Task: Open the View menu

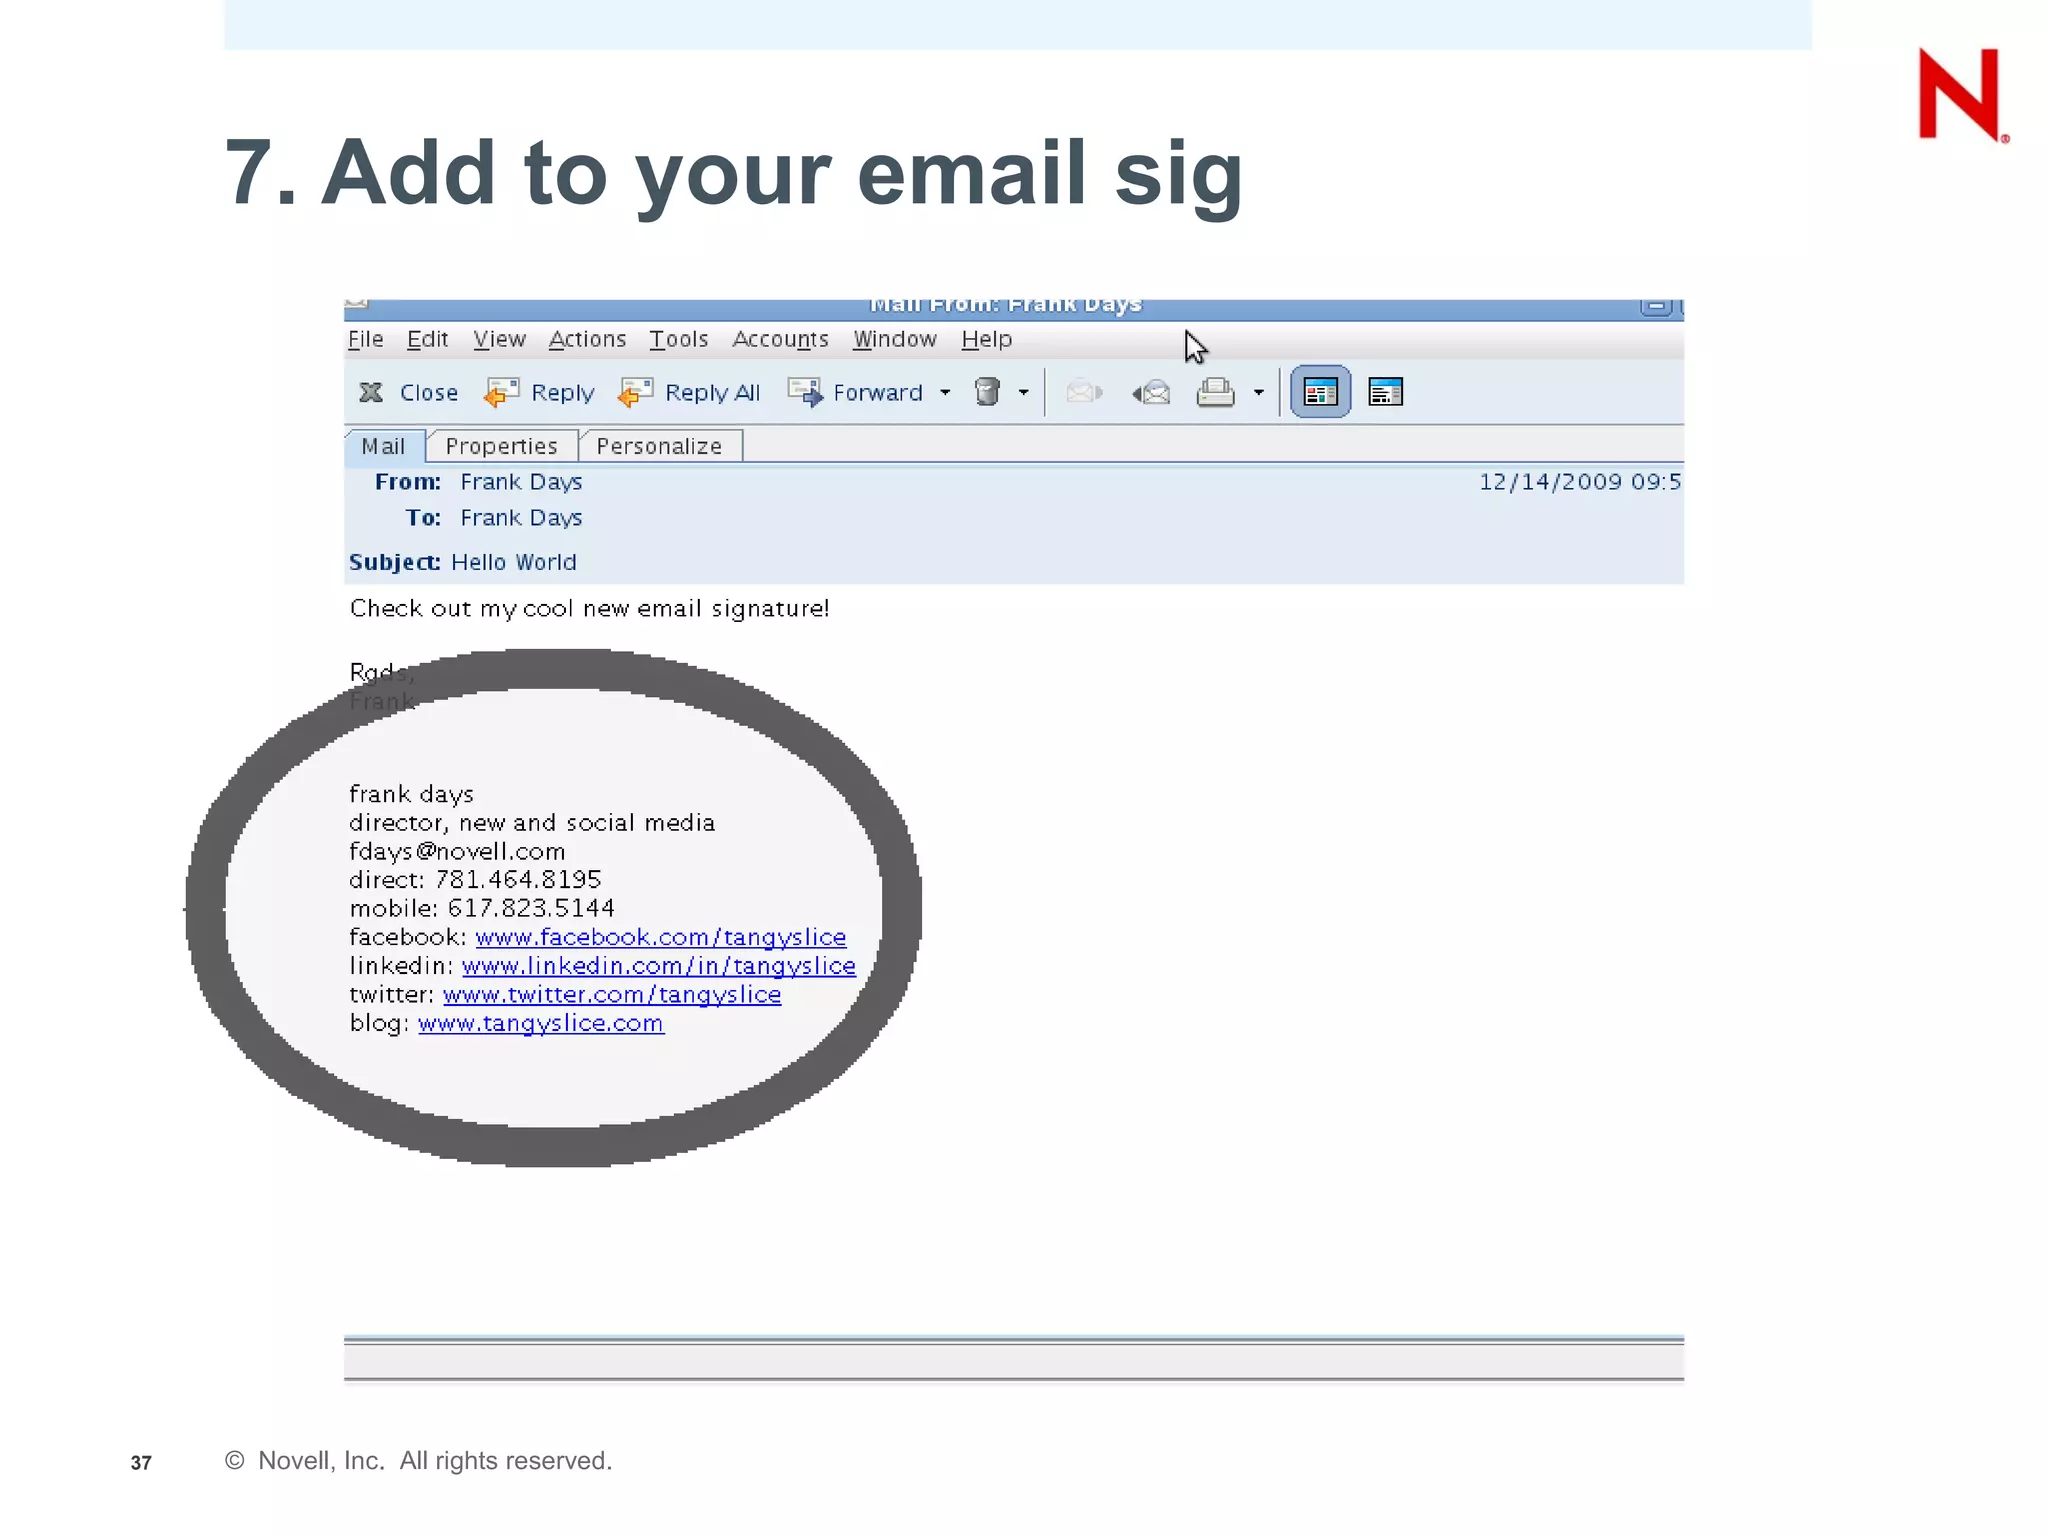Action: point(499,339)
